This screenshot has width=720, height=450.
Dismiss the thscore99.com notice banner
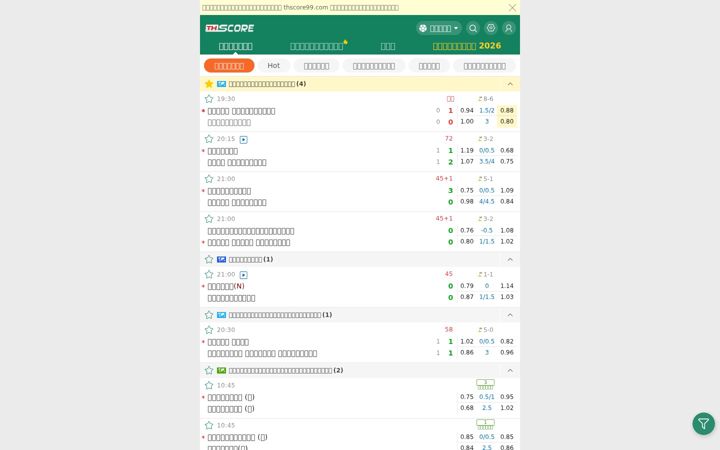(512, 7)
